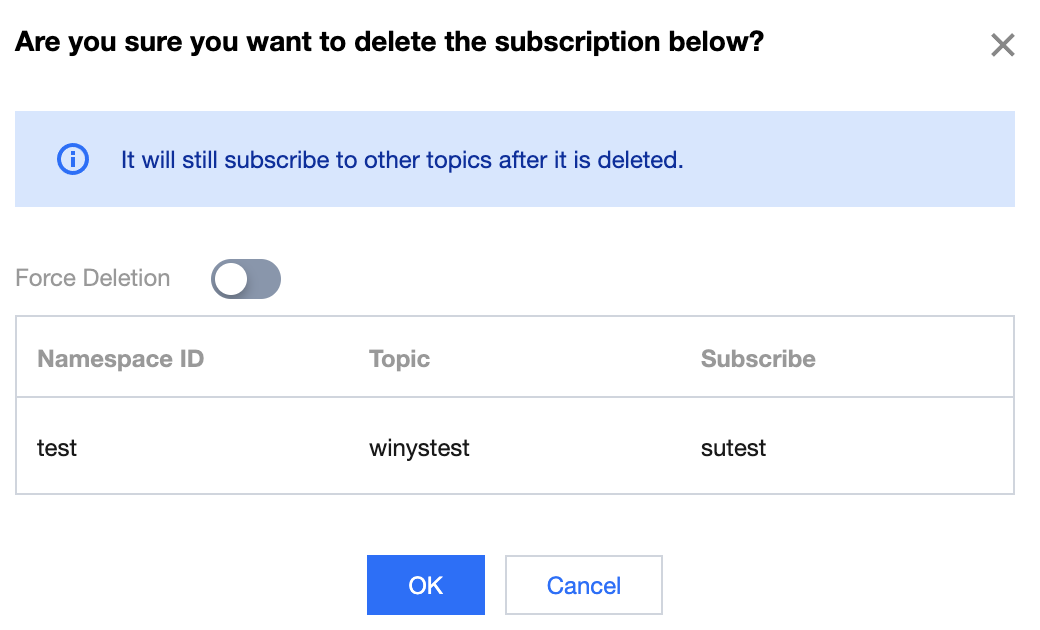Click the dialog title question text

click(389, 42)
